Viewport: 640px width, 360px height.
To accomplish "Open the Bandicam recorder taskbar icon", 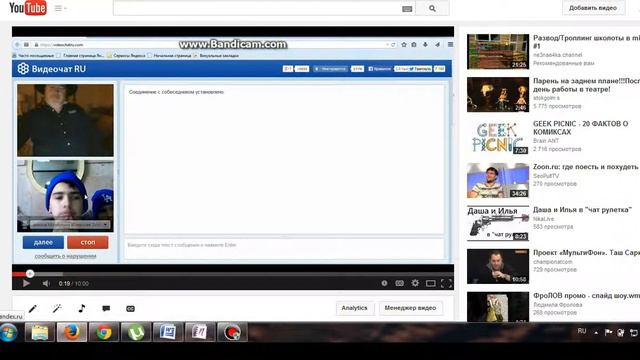I will (x=232, y=332).
